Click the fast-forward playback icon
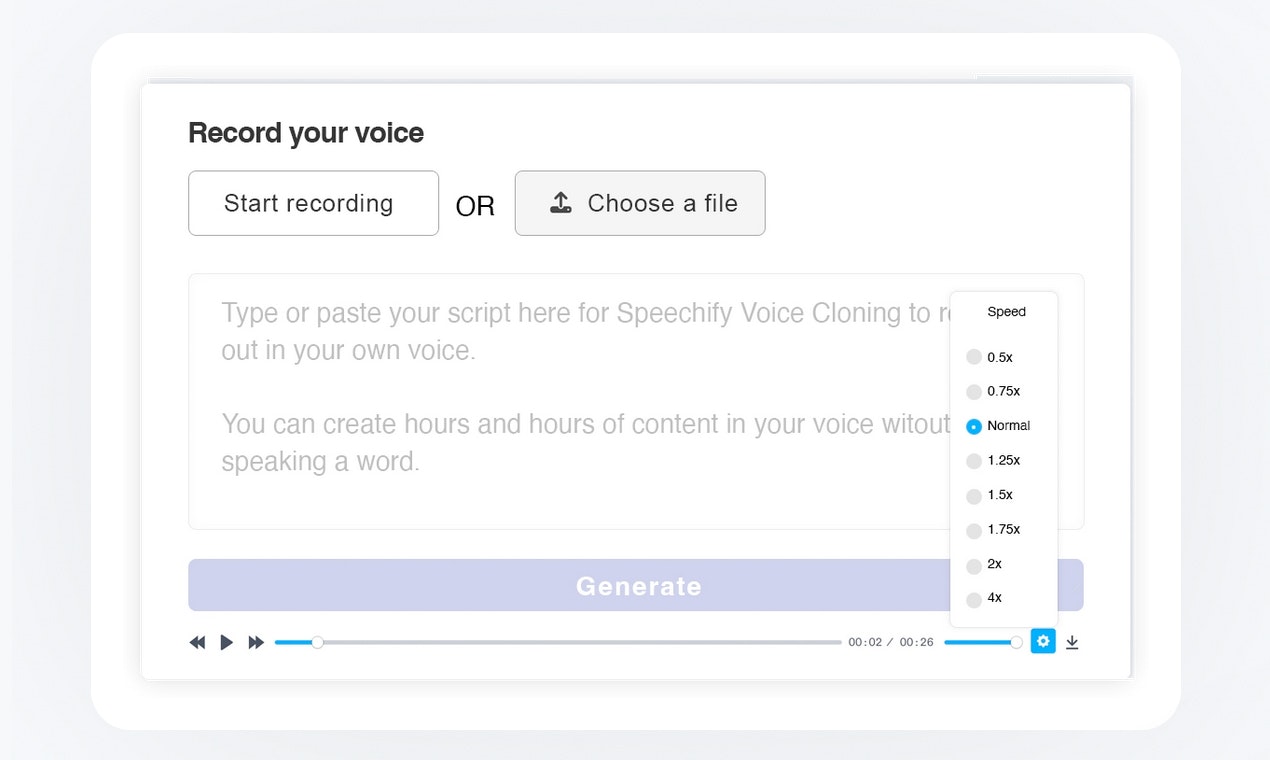The height and width of the screenshot is (760, 1270). (x=256, y=642)
